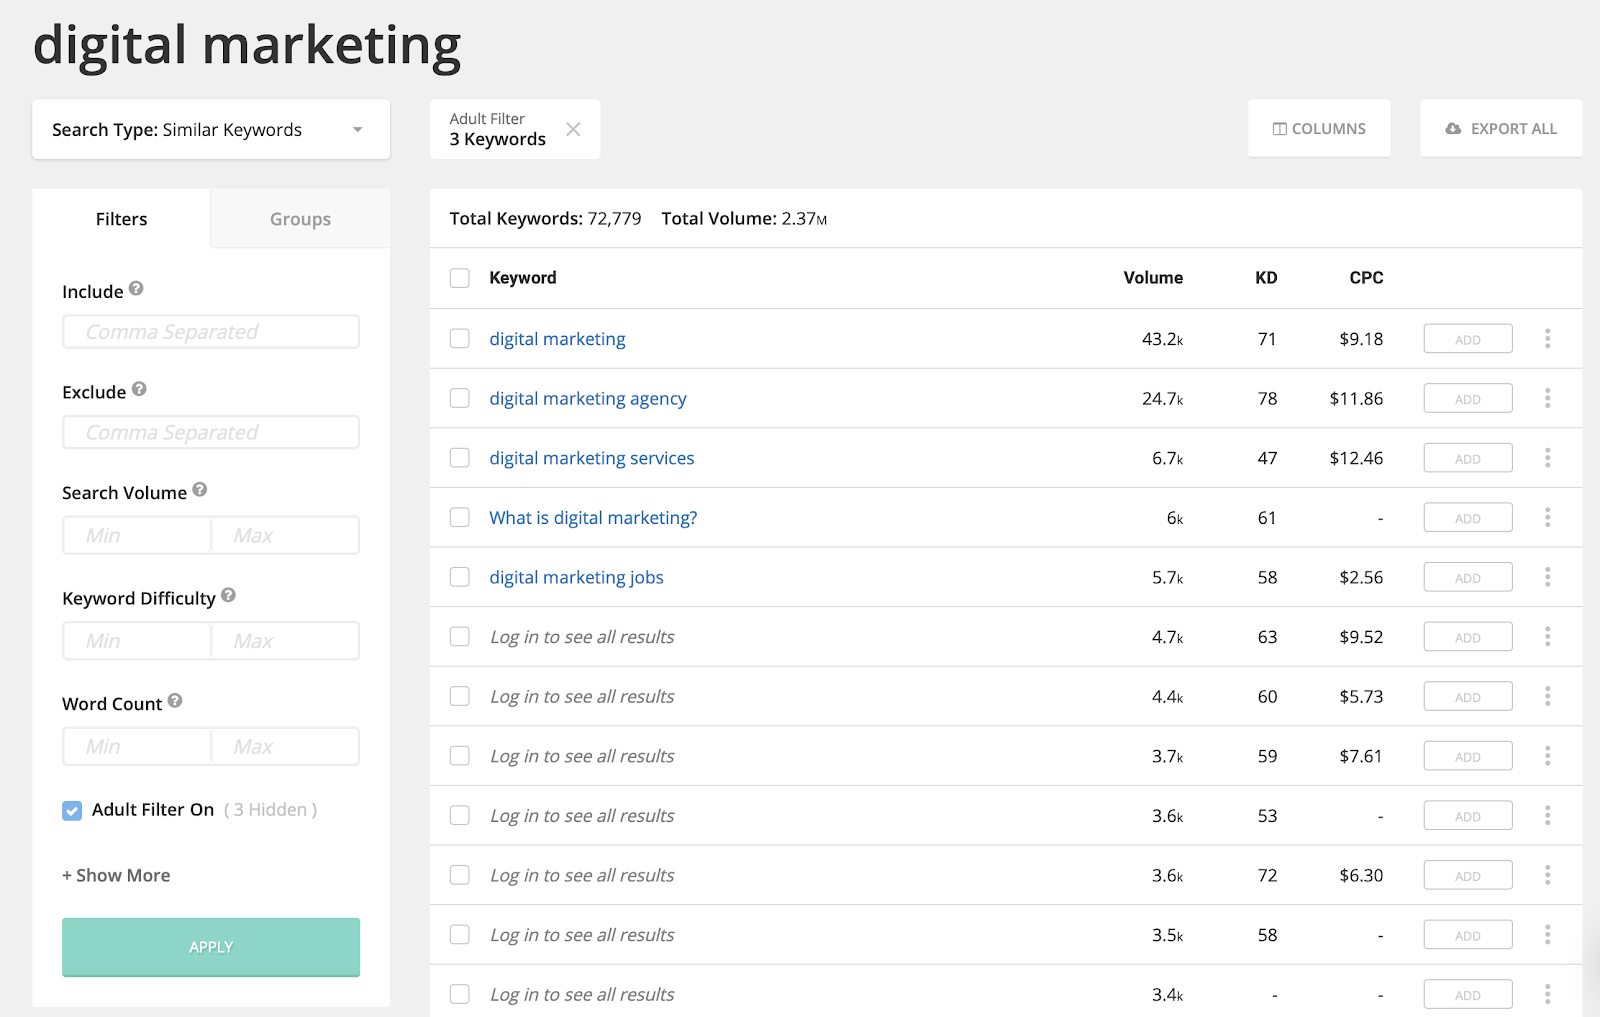Image resolution: width=1600 pixels, height=1017 pixels.
Task: Tick the checkbox for digital marketing services
Action: click(x=460, y=458)
